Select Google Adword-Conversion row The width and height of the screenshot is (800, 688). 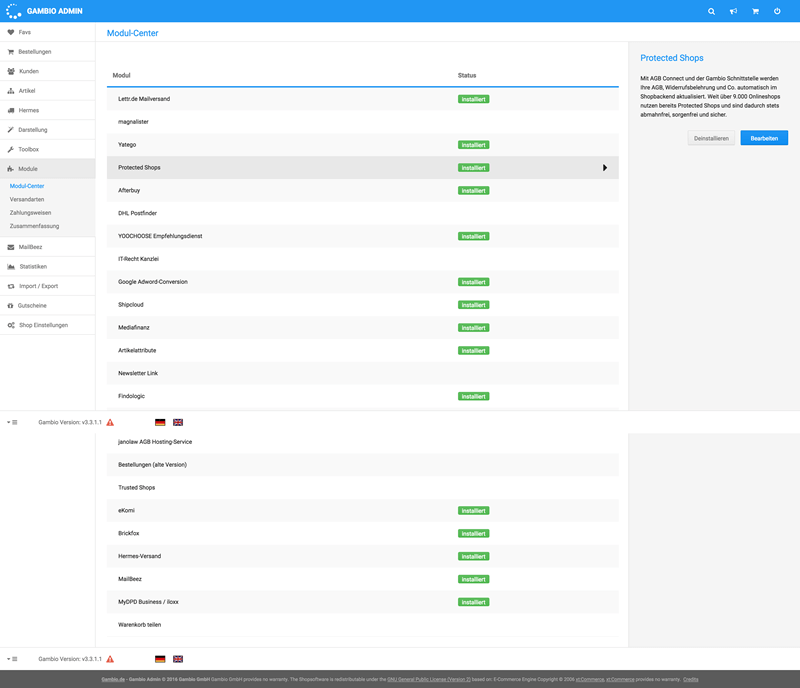click(x=363, y=282)
